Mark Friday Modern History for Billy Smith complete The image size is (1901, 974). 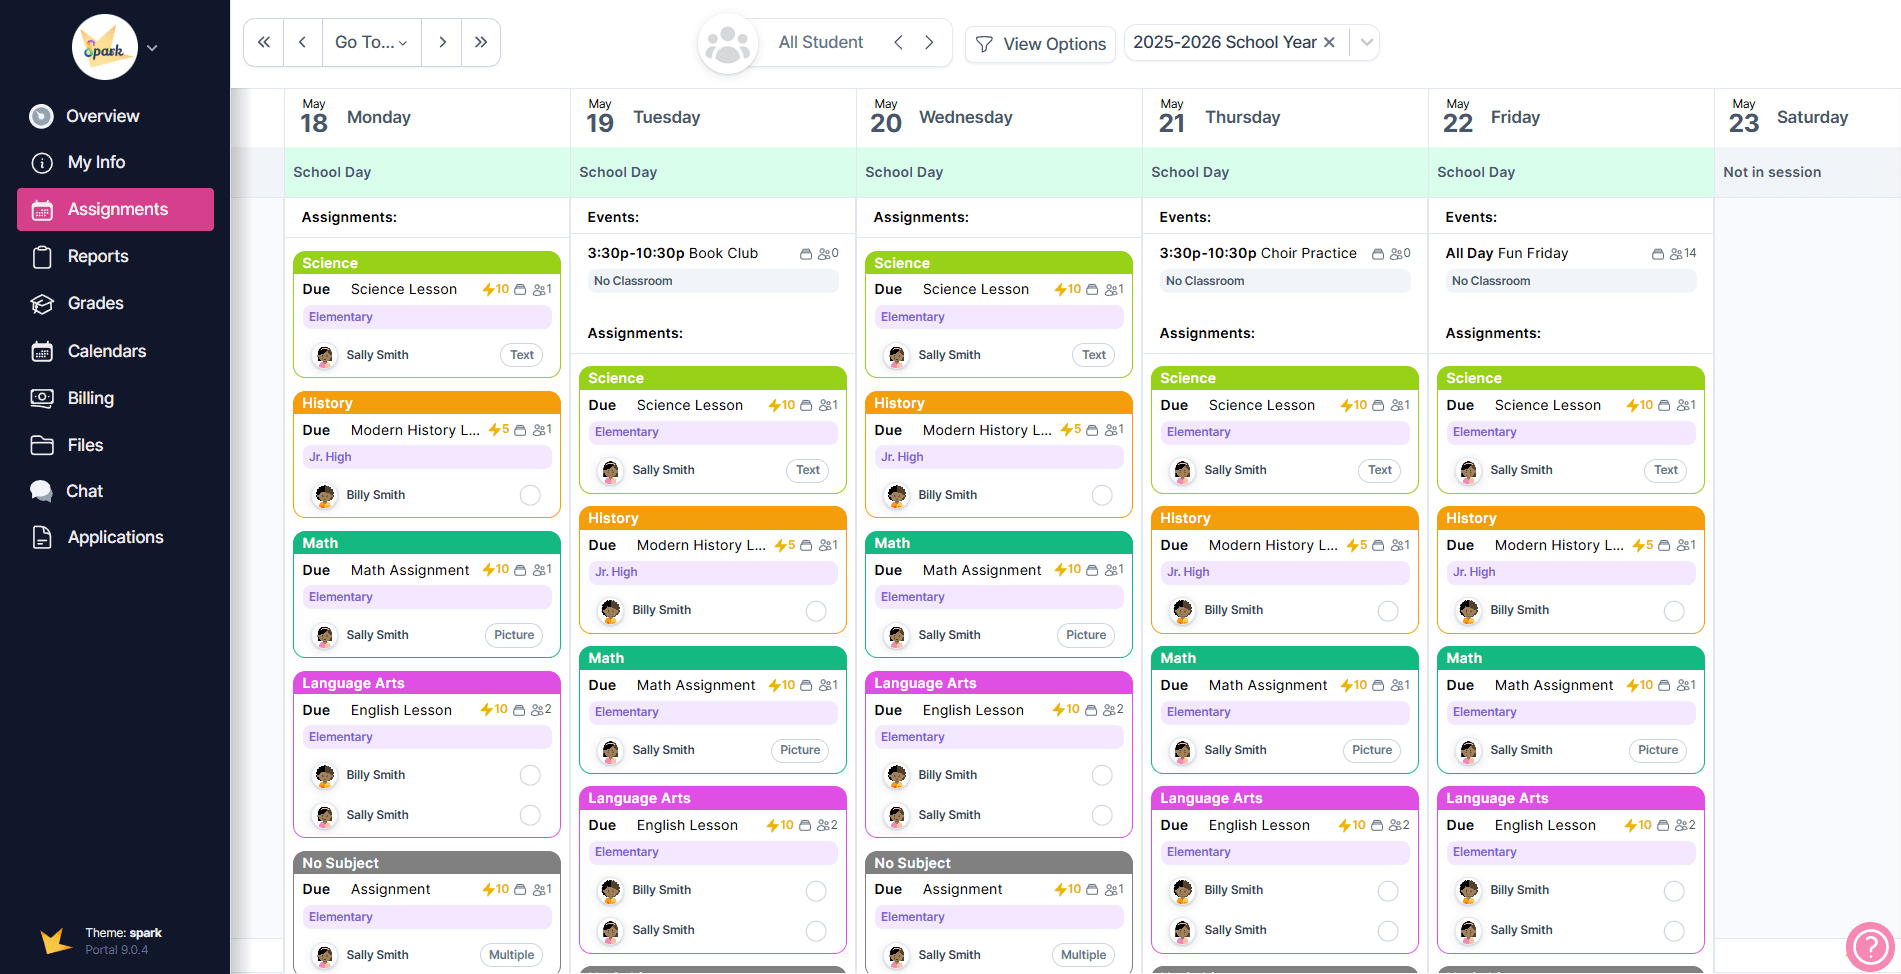tap(1674, 610)
